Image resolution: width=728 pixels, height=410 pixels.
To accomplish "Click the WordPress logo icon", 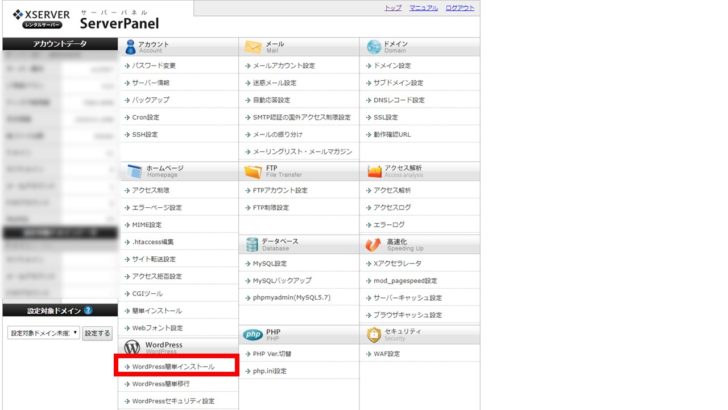I will (x=132, y=347).
